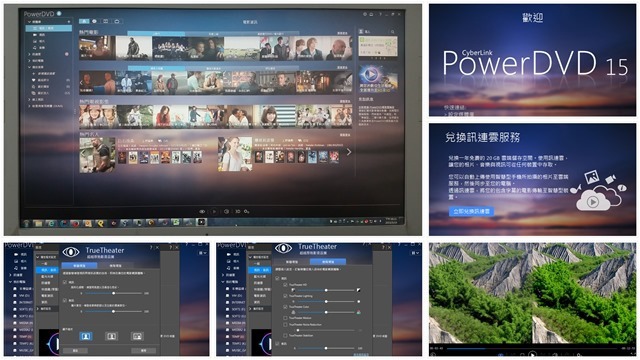Open first celebrity portrait in 熱門名人 section
The width and height of the screenshot is (640, 360).
click(97, 154)
